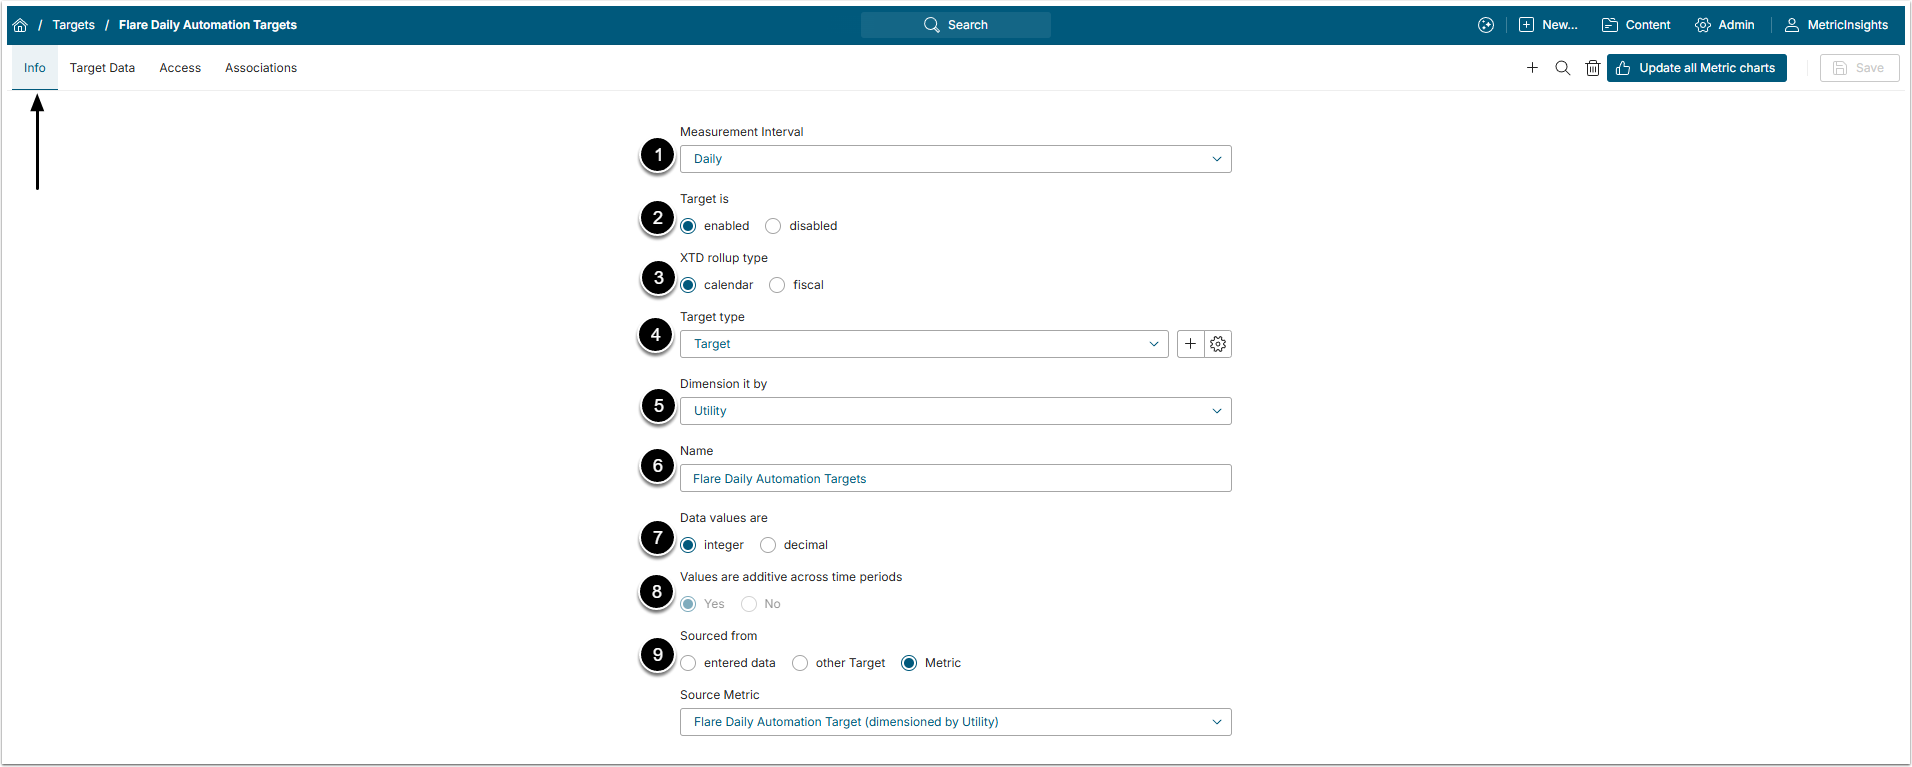Click the 'Measurement Interval' label
This screenshot has height=767, width=1912.
(x=742, y=132)
